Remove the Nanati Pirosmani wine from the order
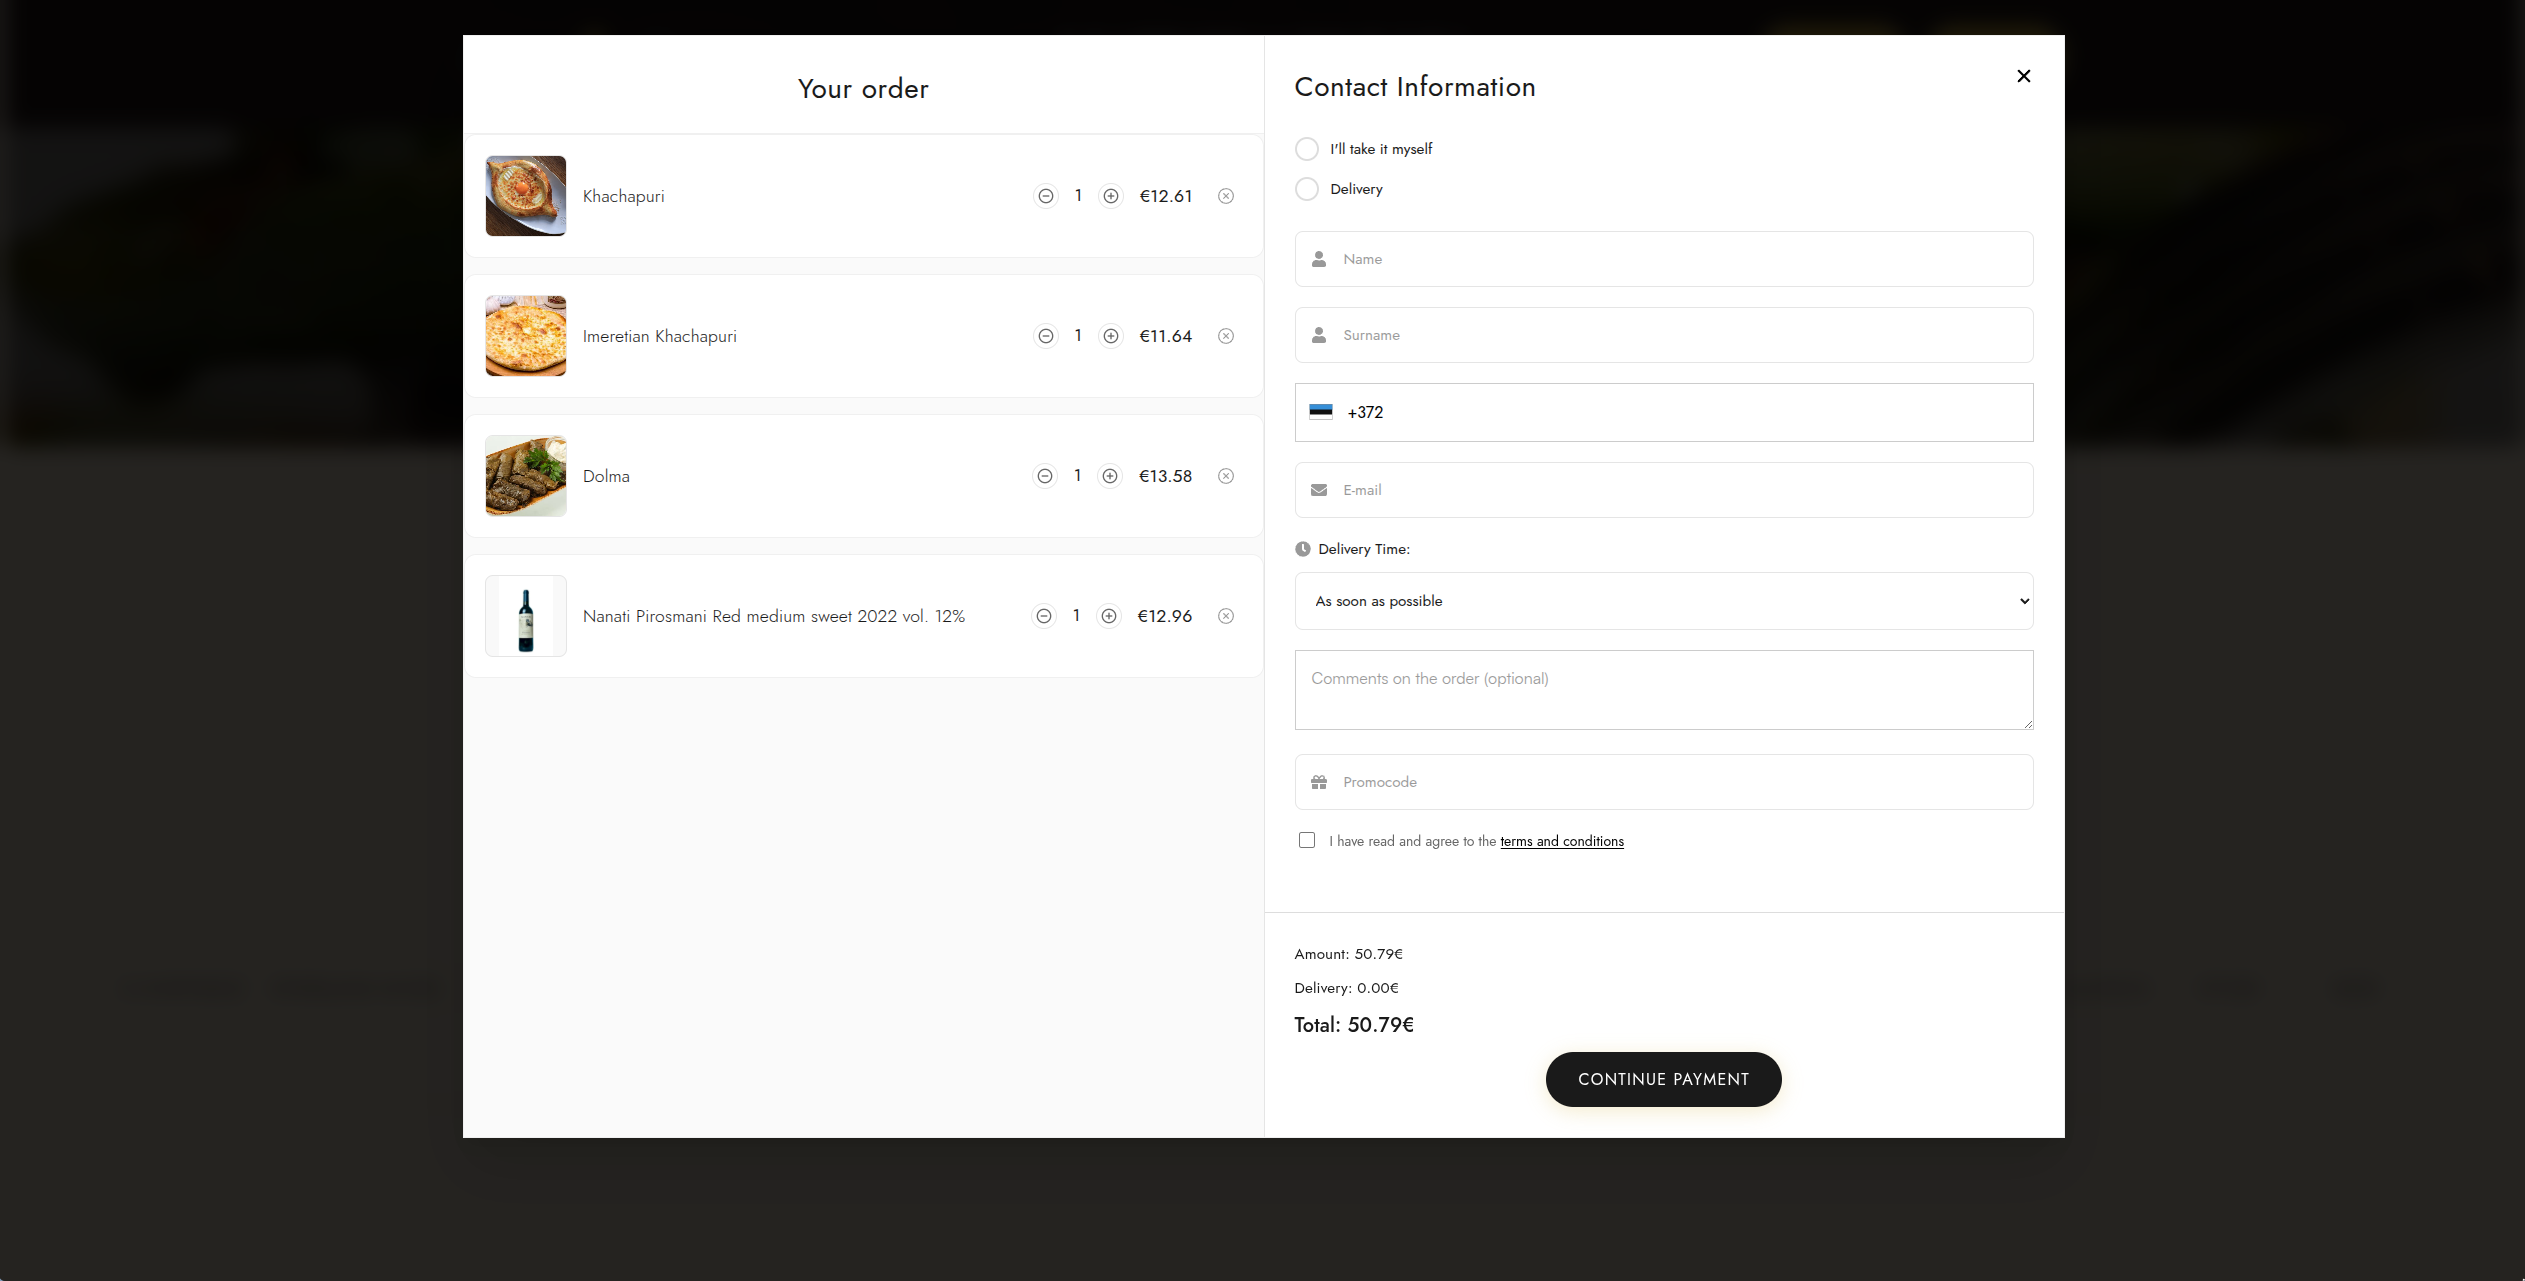 coord(1226,616)
